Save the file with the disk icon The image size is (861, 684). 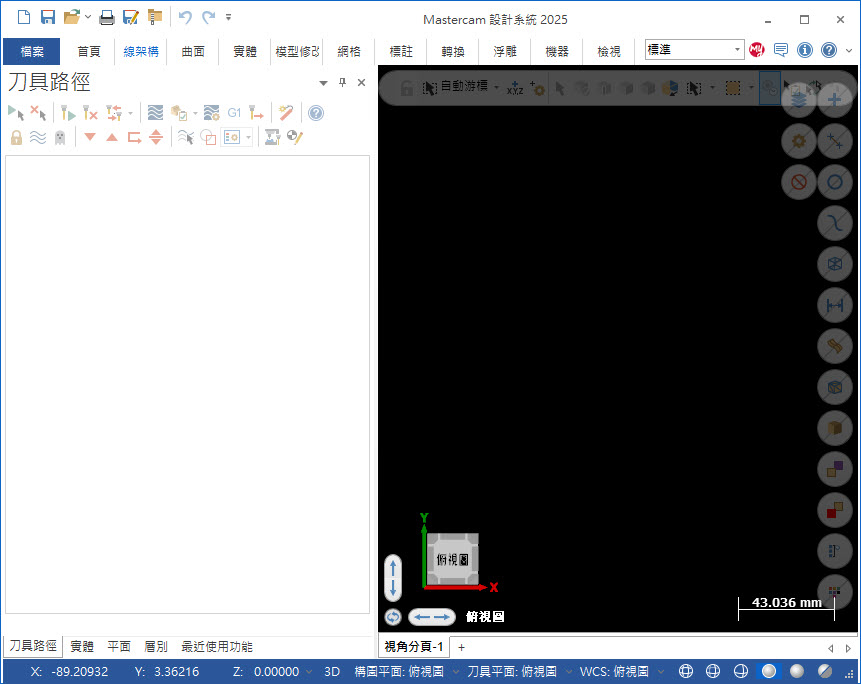coord(48,17)
